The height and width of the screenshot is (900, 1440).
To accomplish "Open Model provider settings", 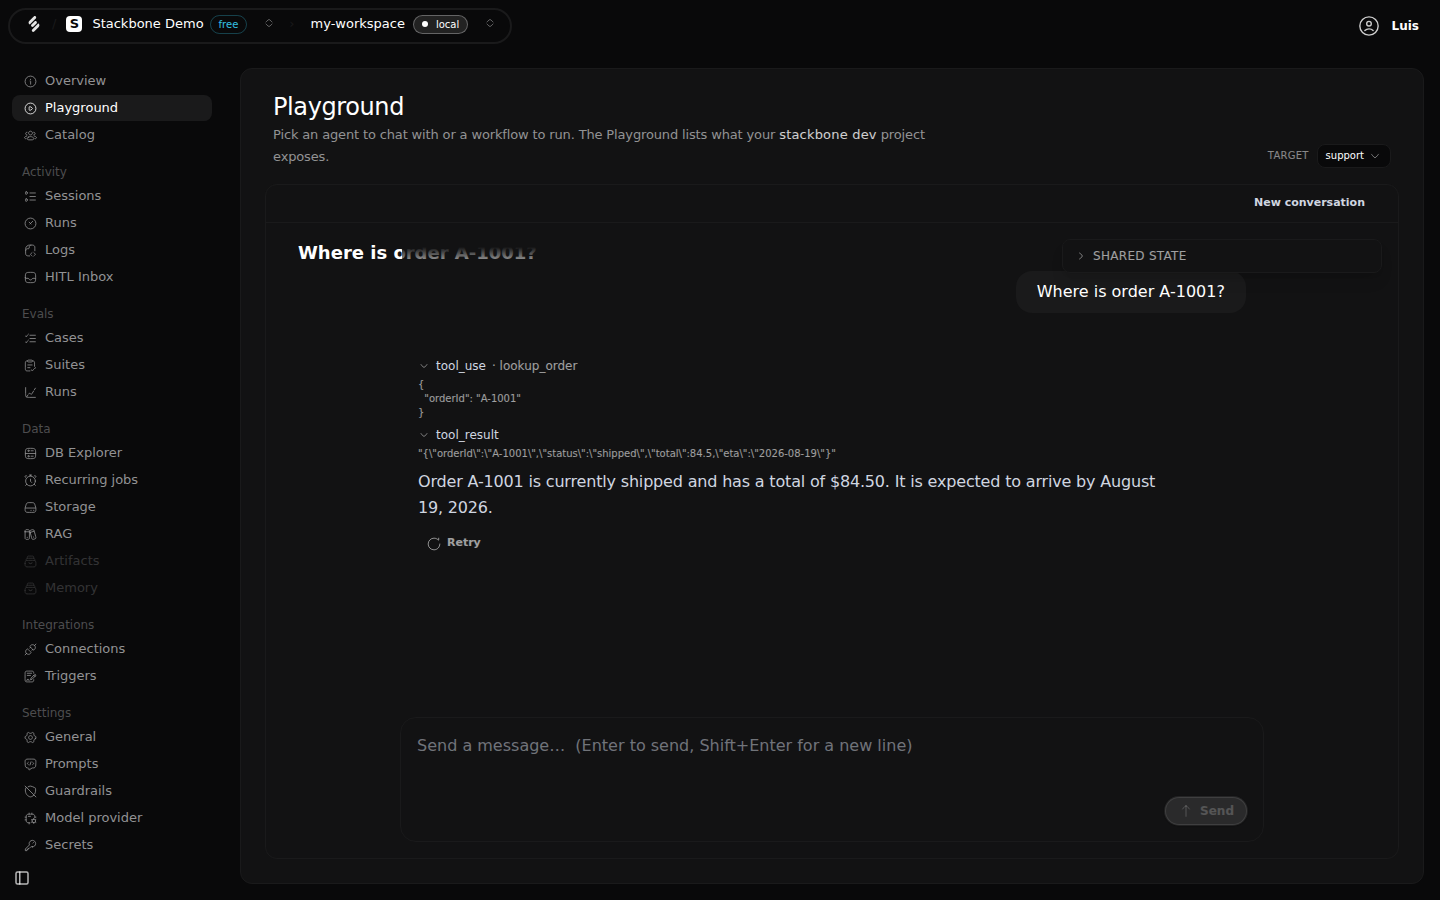I will tap(112, 818).
